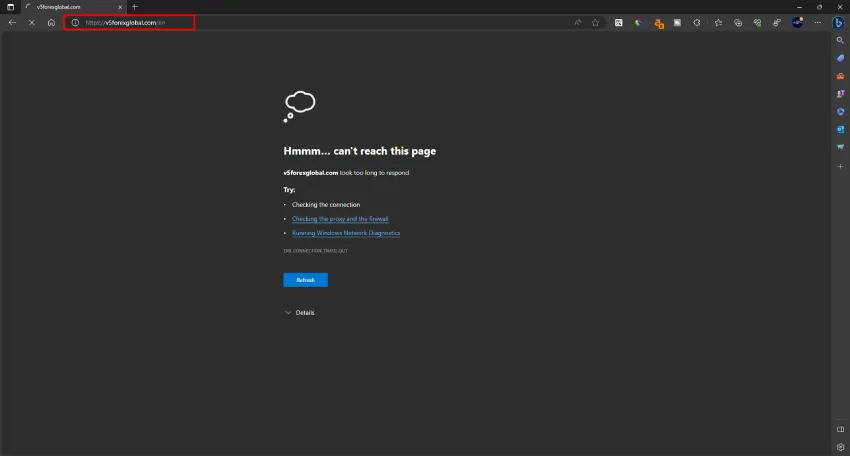The image size is (850, 456).
Task: Open sidebar paper plane Drop icon
Action: click(840, 147)
